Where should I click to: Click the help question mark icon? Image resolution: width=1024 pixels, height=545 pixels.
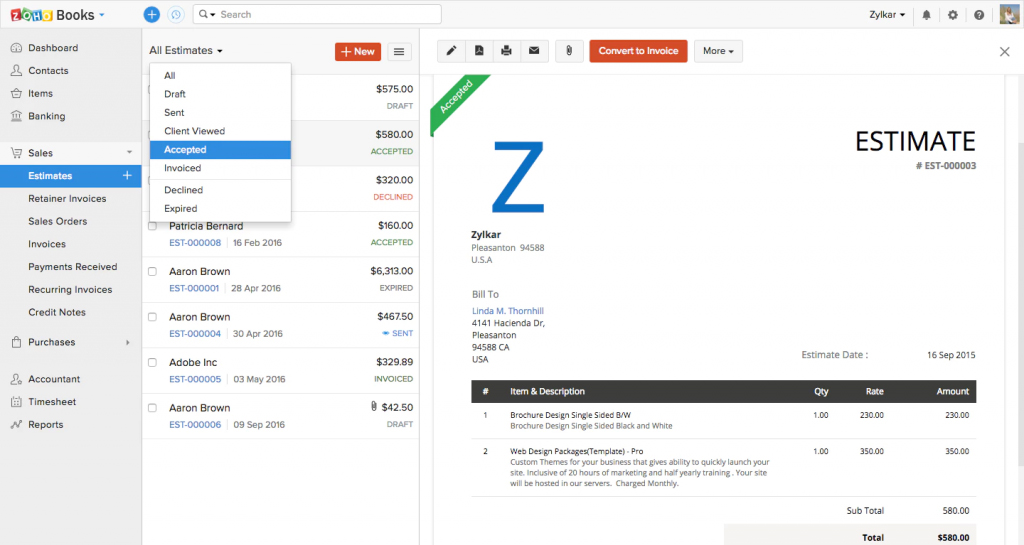tap(979, 15)
